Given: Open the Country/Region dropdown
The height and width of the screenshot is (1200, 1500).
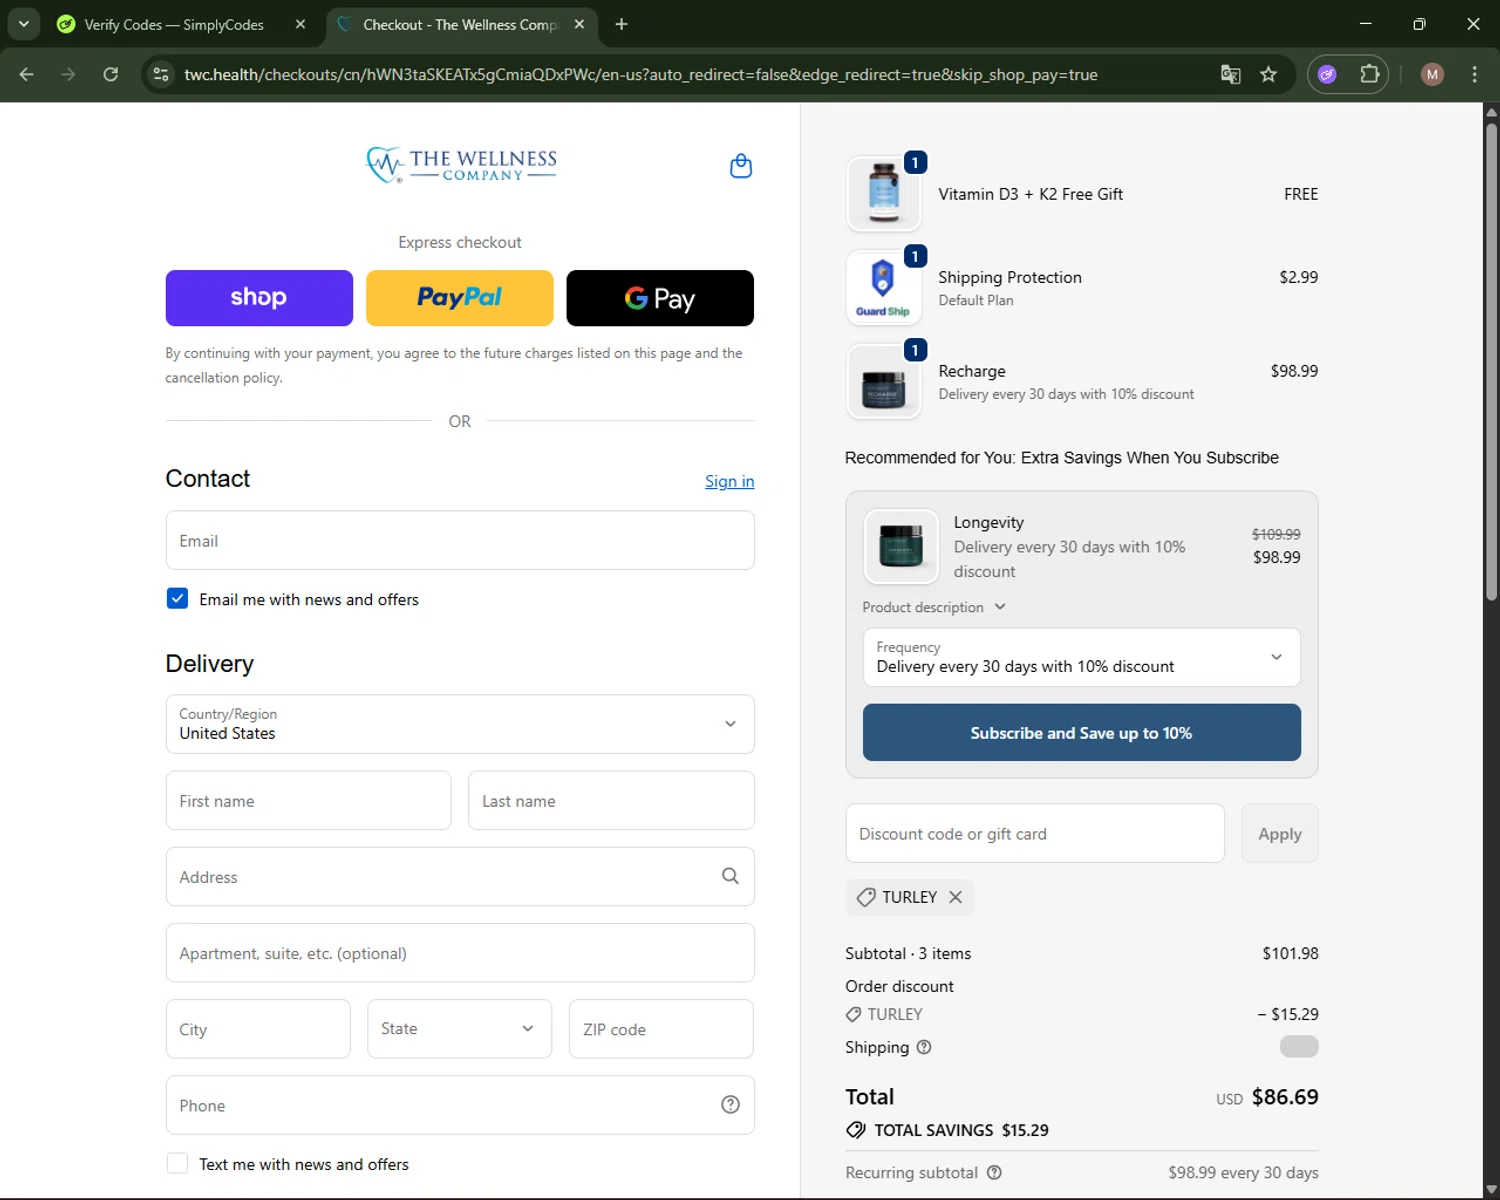Looking at the screenshot, I should pos(460,724).
